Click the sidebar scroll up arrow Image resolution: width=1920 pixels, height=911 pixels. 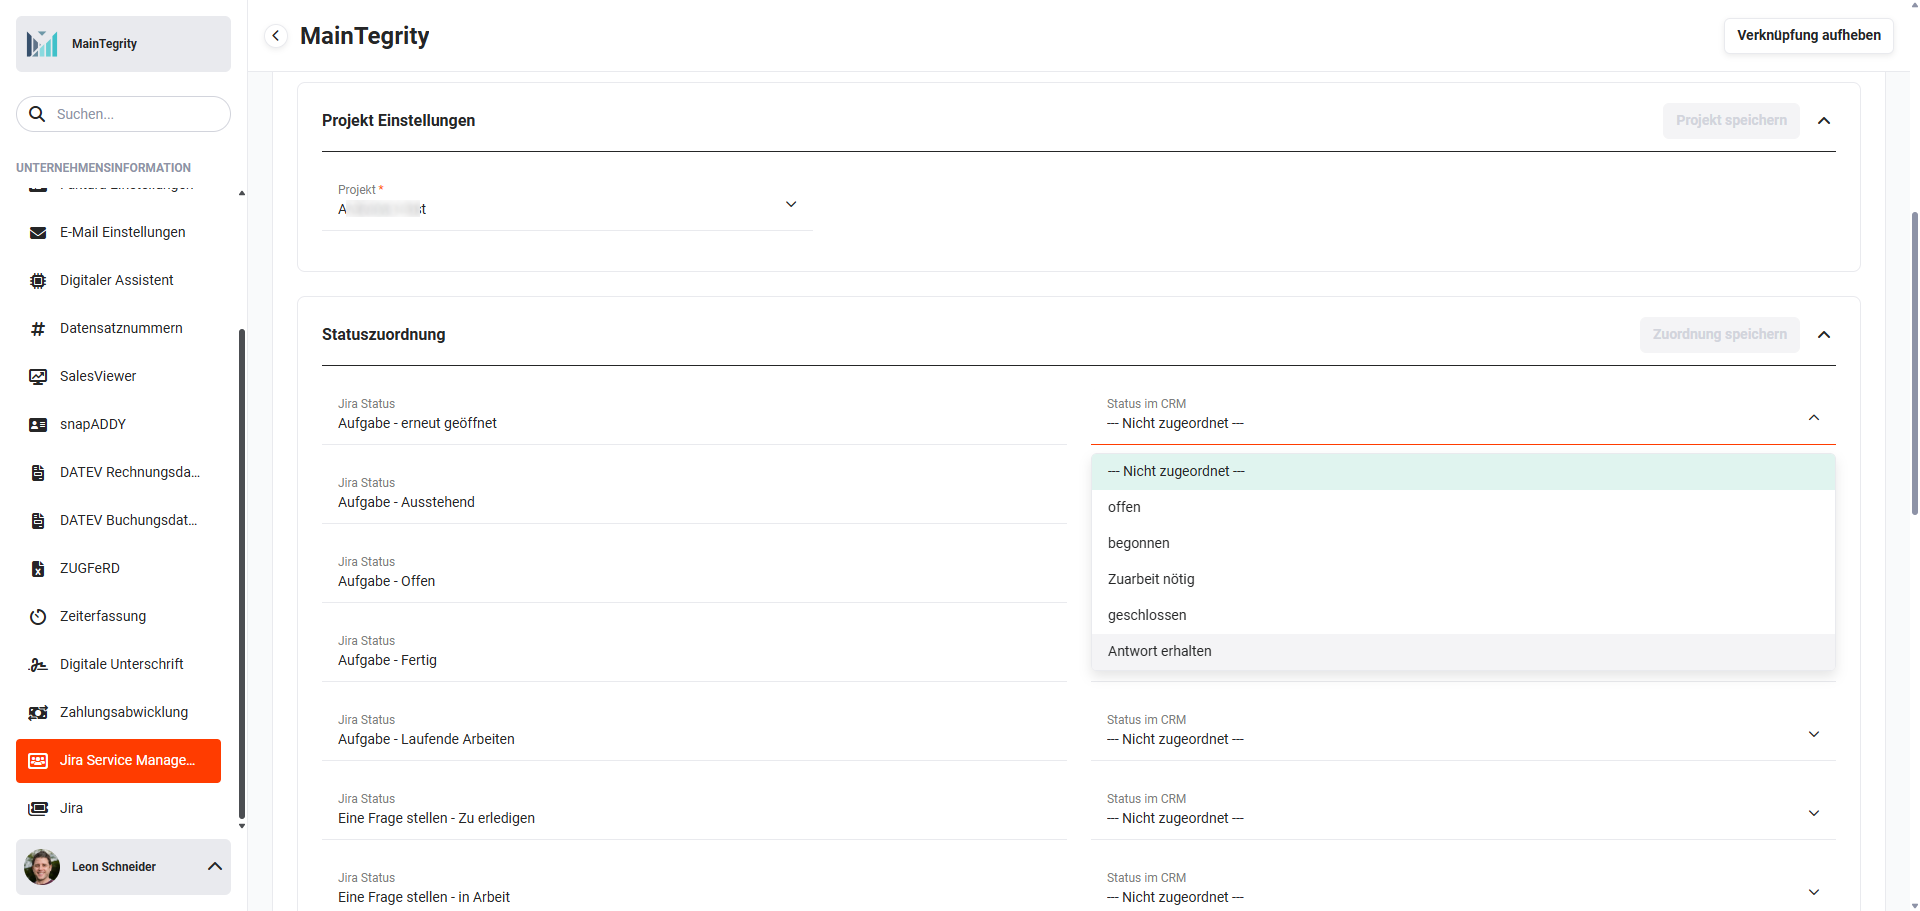click(241, 193)
